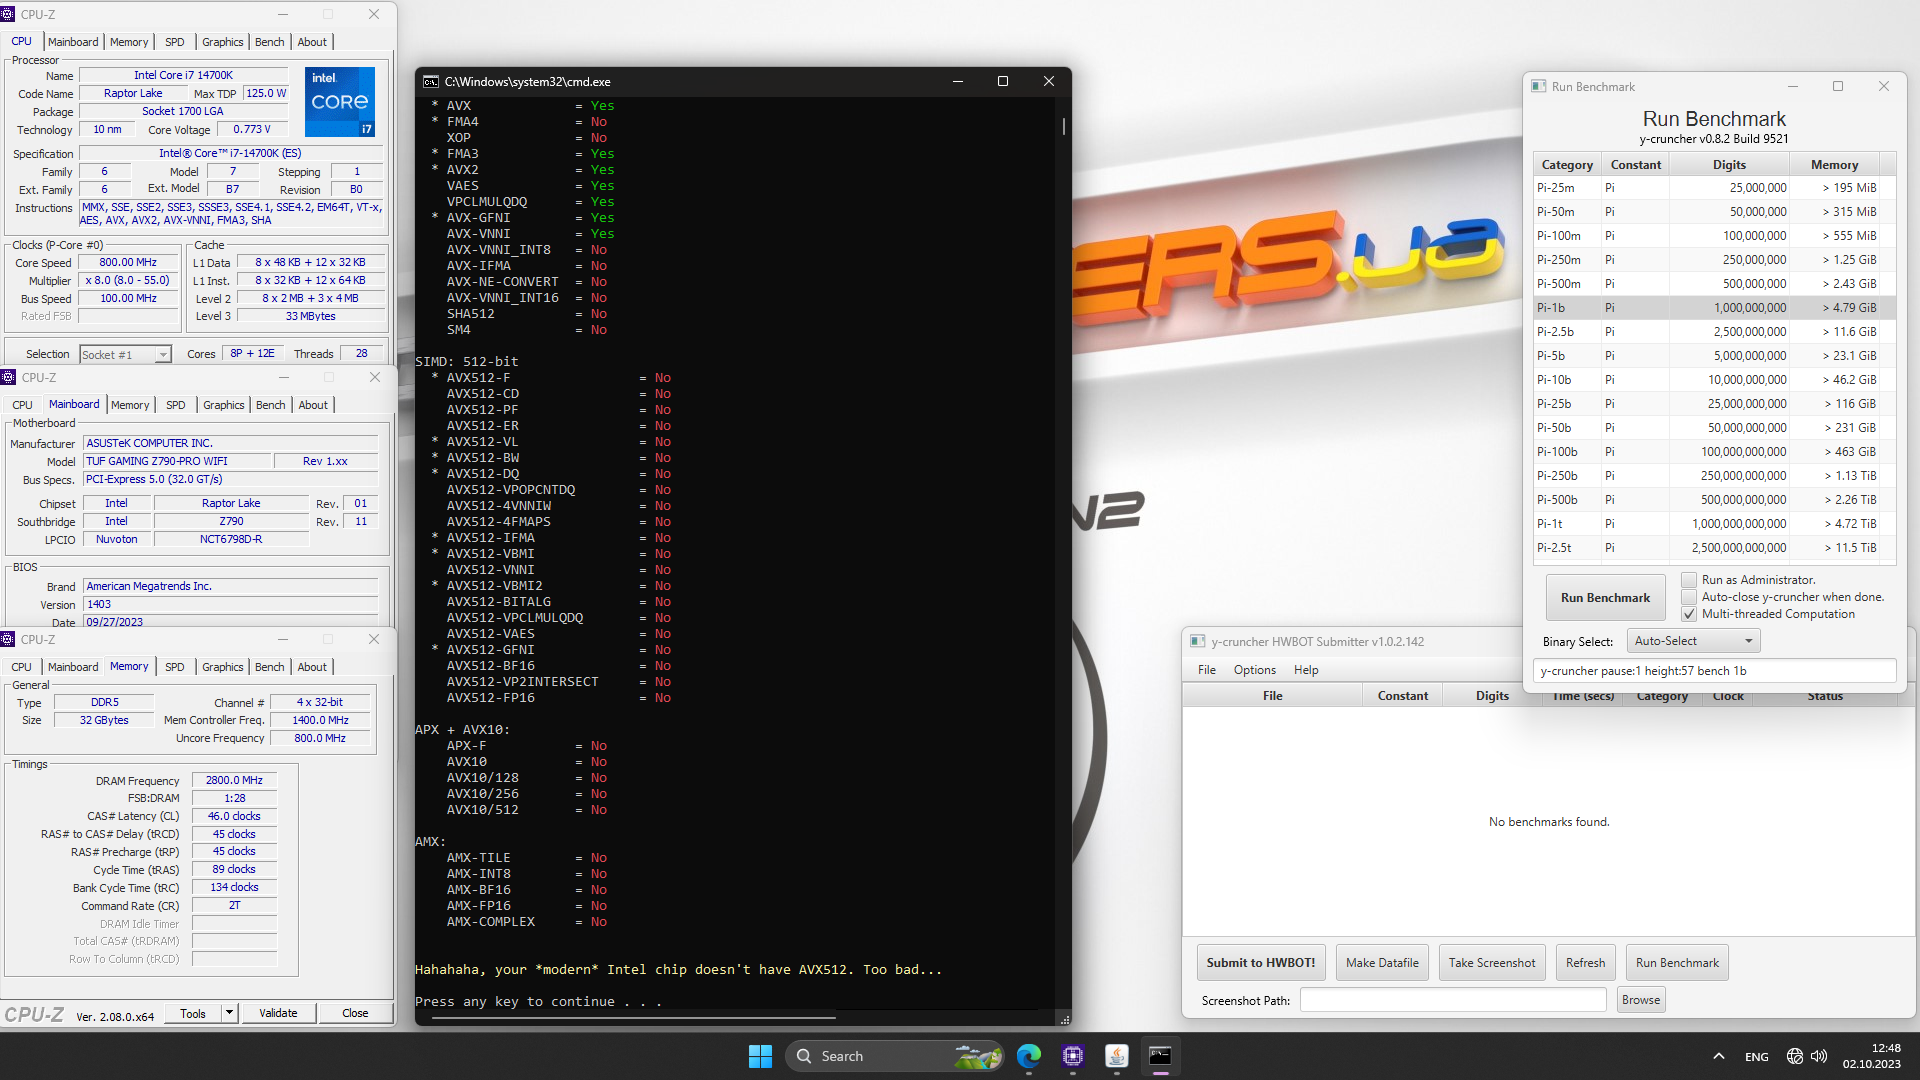
Task: Toggle Auto-close y-cruncher when done
Action: pos(1689,597)
